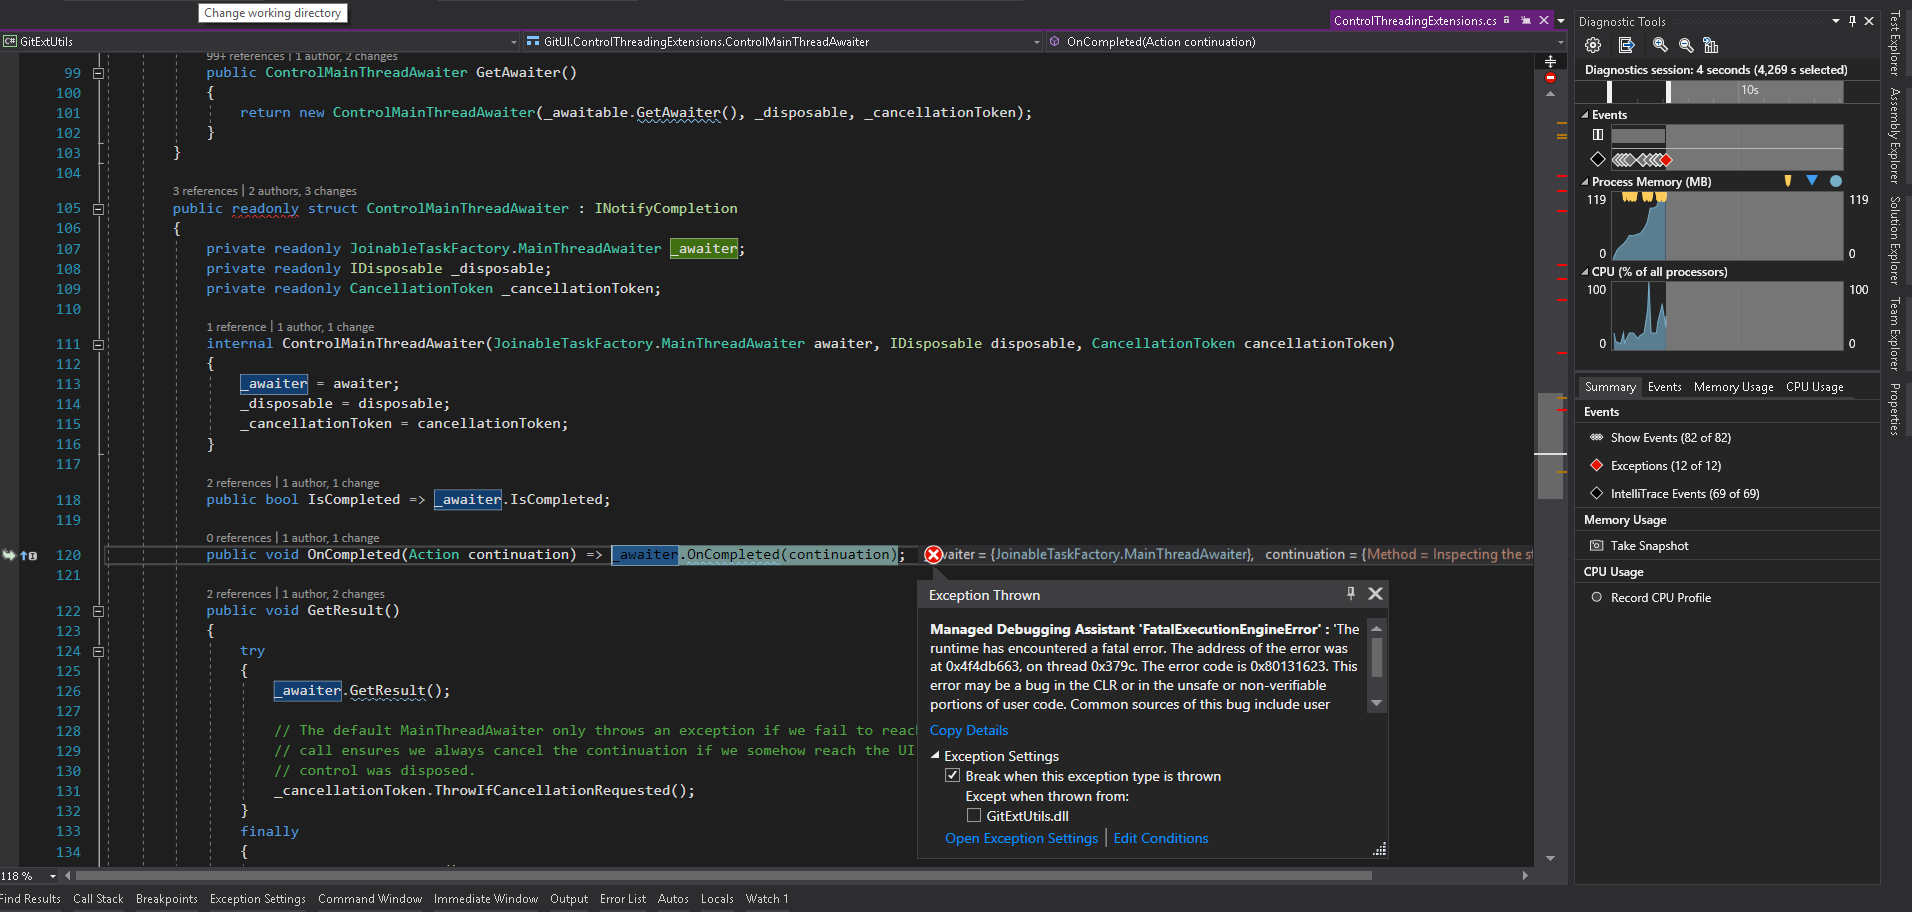This screenshot has width=1912, height=912.
Task: Click the Reset View chart icon
Action: point(1710,45)
